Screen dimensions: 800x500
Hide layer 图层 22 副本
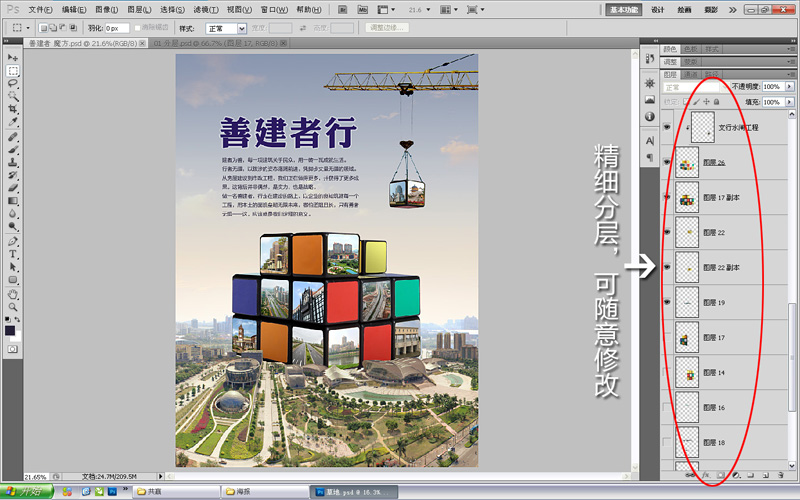[667, 267]
